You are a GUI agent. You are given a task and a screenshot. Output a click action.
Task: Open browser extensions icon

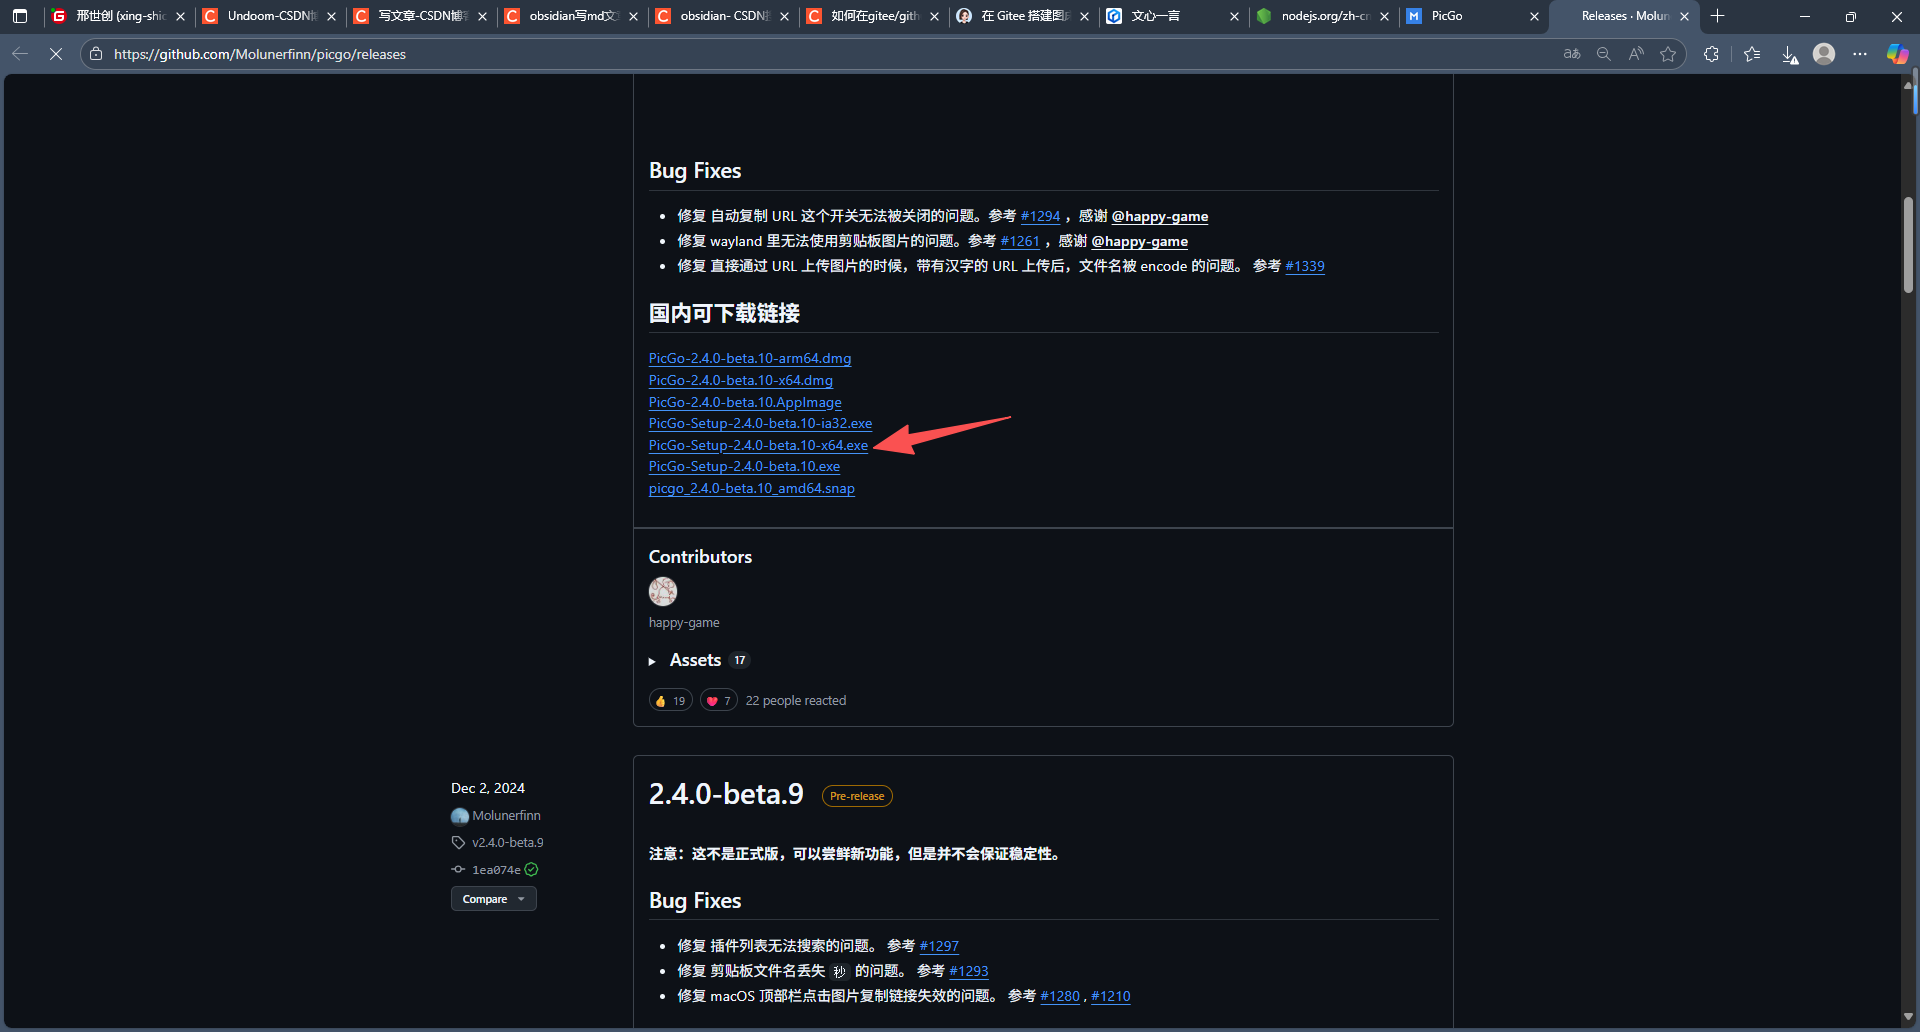pyautogui.click(x=1712, y=54)
